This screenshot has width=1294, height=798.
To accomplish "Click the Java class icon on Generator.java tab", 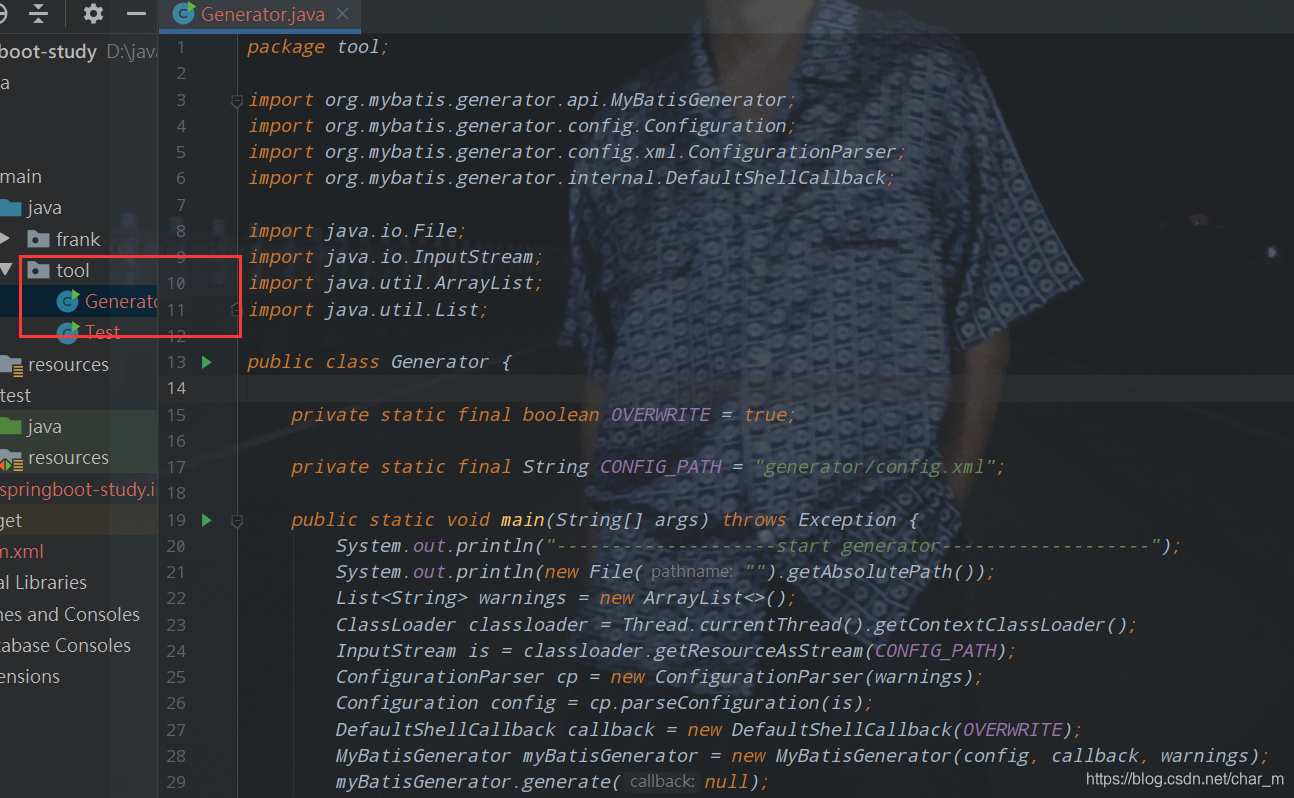I will pos(184,14).
